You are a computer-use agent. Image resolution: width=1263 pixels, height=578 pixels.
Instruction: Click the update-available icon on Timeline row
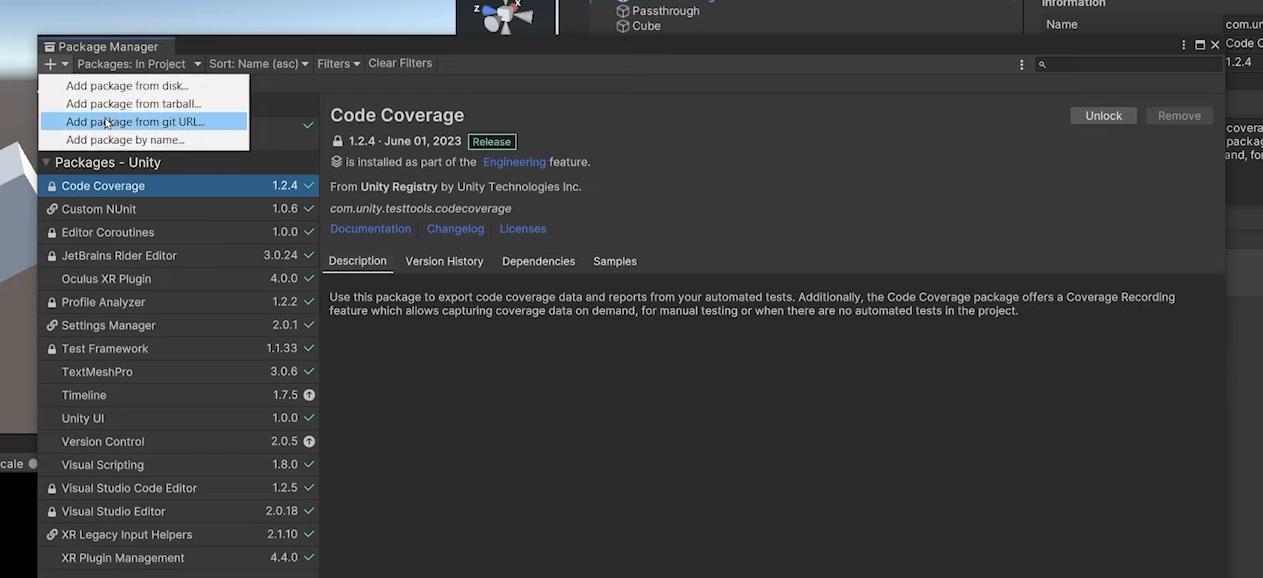click(309, 395)
